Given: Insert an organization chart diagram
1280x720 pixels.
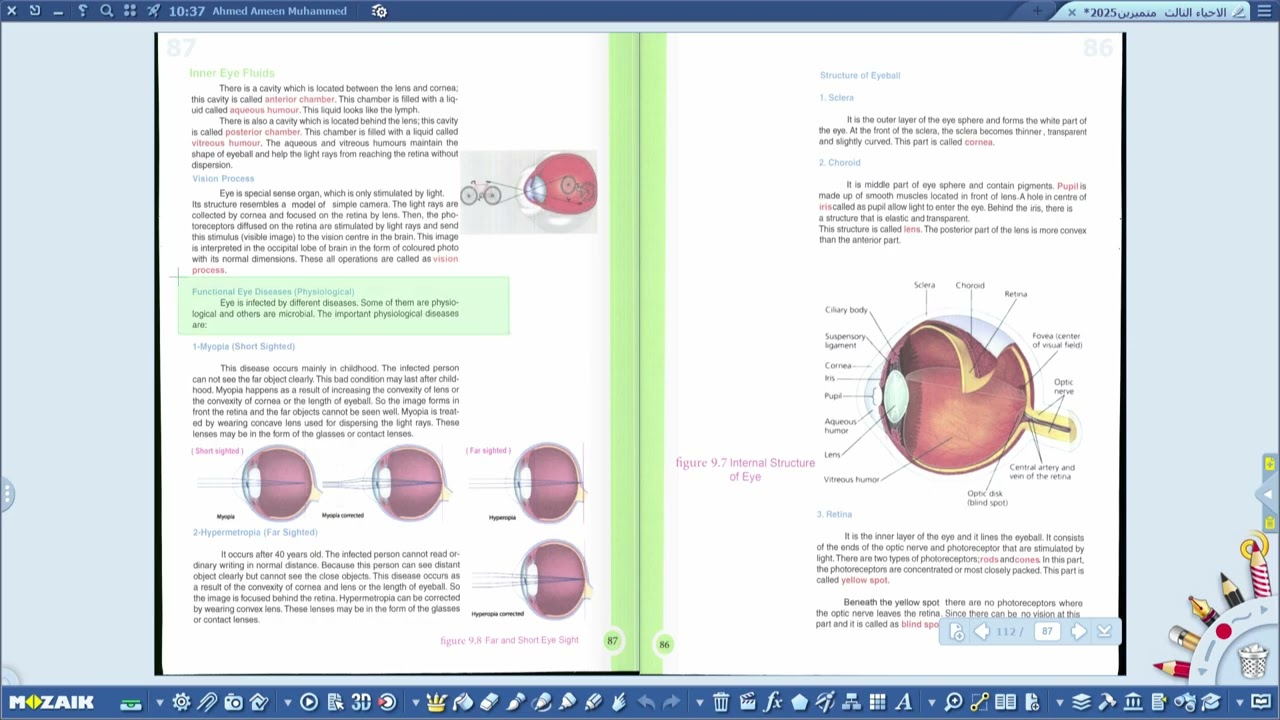Looking at the screenshot, I should (852, 702).
